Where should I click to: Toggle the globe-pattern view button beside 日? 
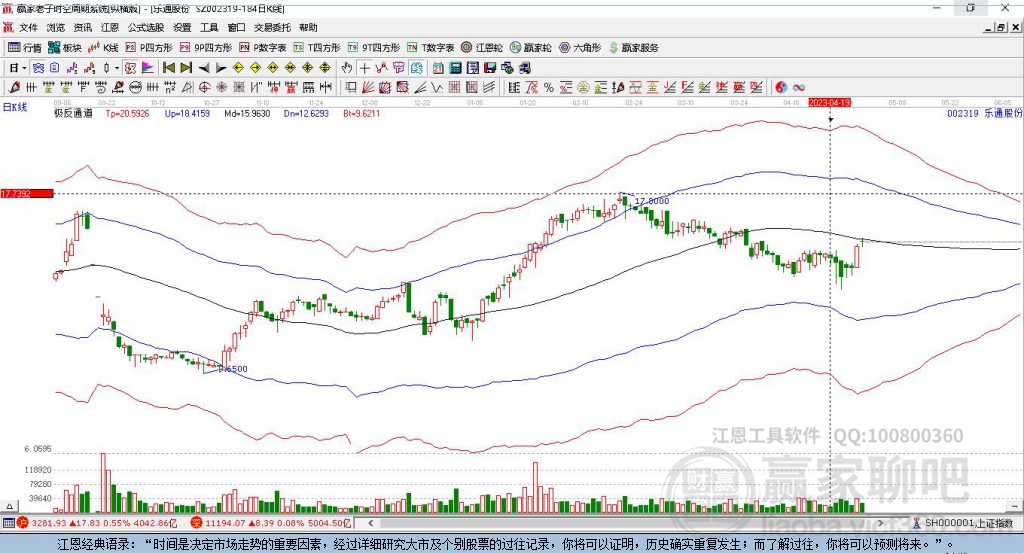38,68
